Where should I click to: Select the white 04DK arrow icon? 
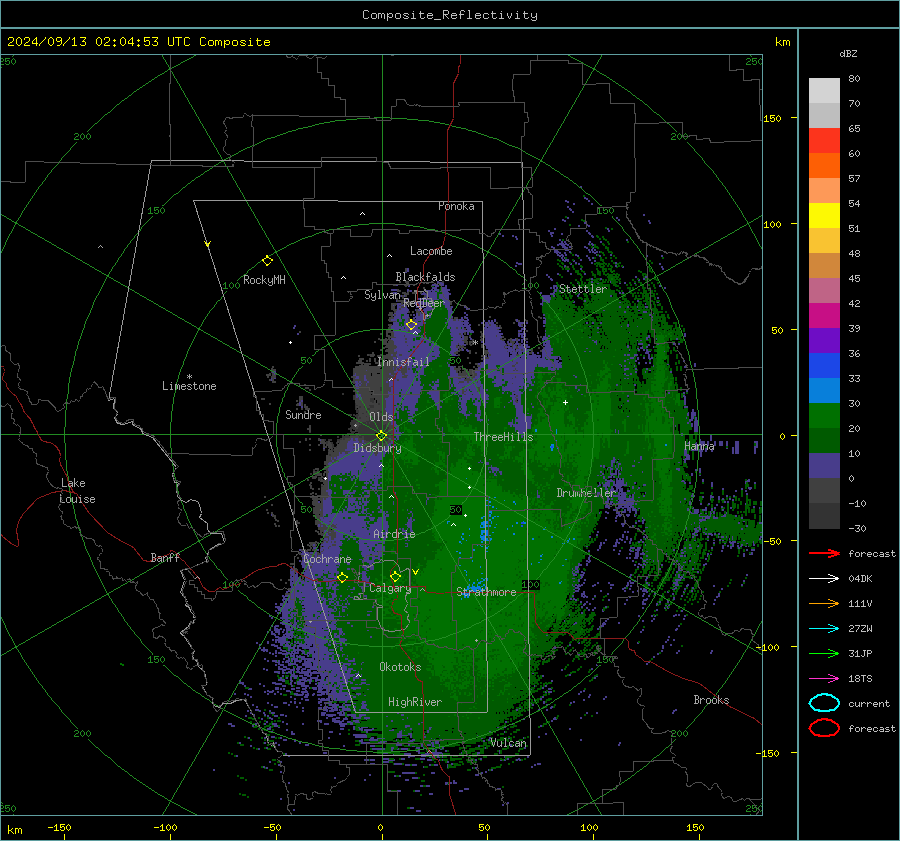824,579
